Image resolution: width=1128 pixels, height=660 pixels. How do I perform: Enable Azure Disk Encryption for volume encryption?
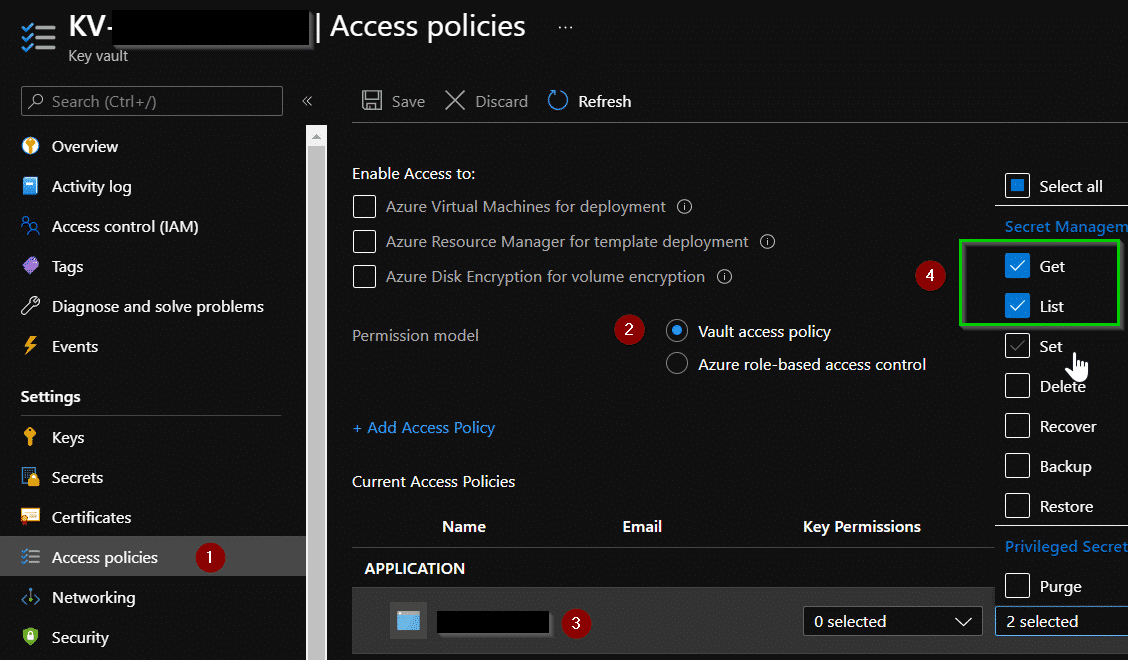tap(365, 276)
